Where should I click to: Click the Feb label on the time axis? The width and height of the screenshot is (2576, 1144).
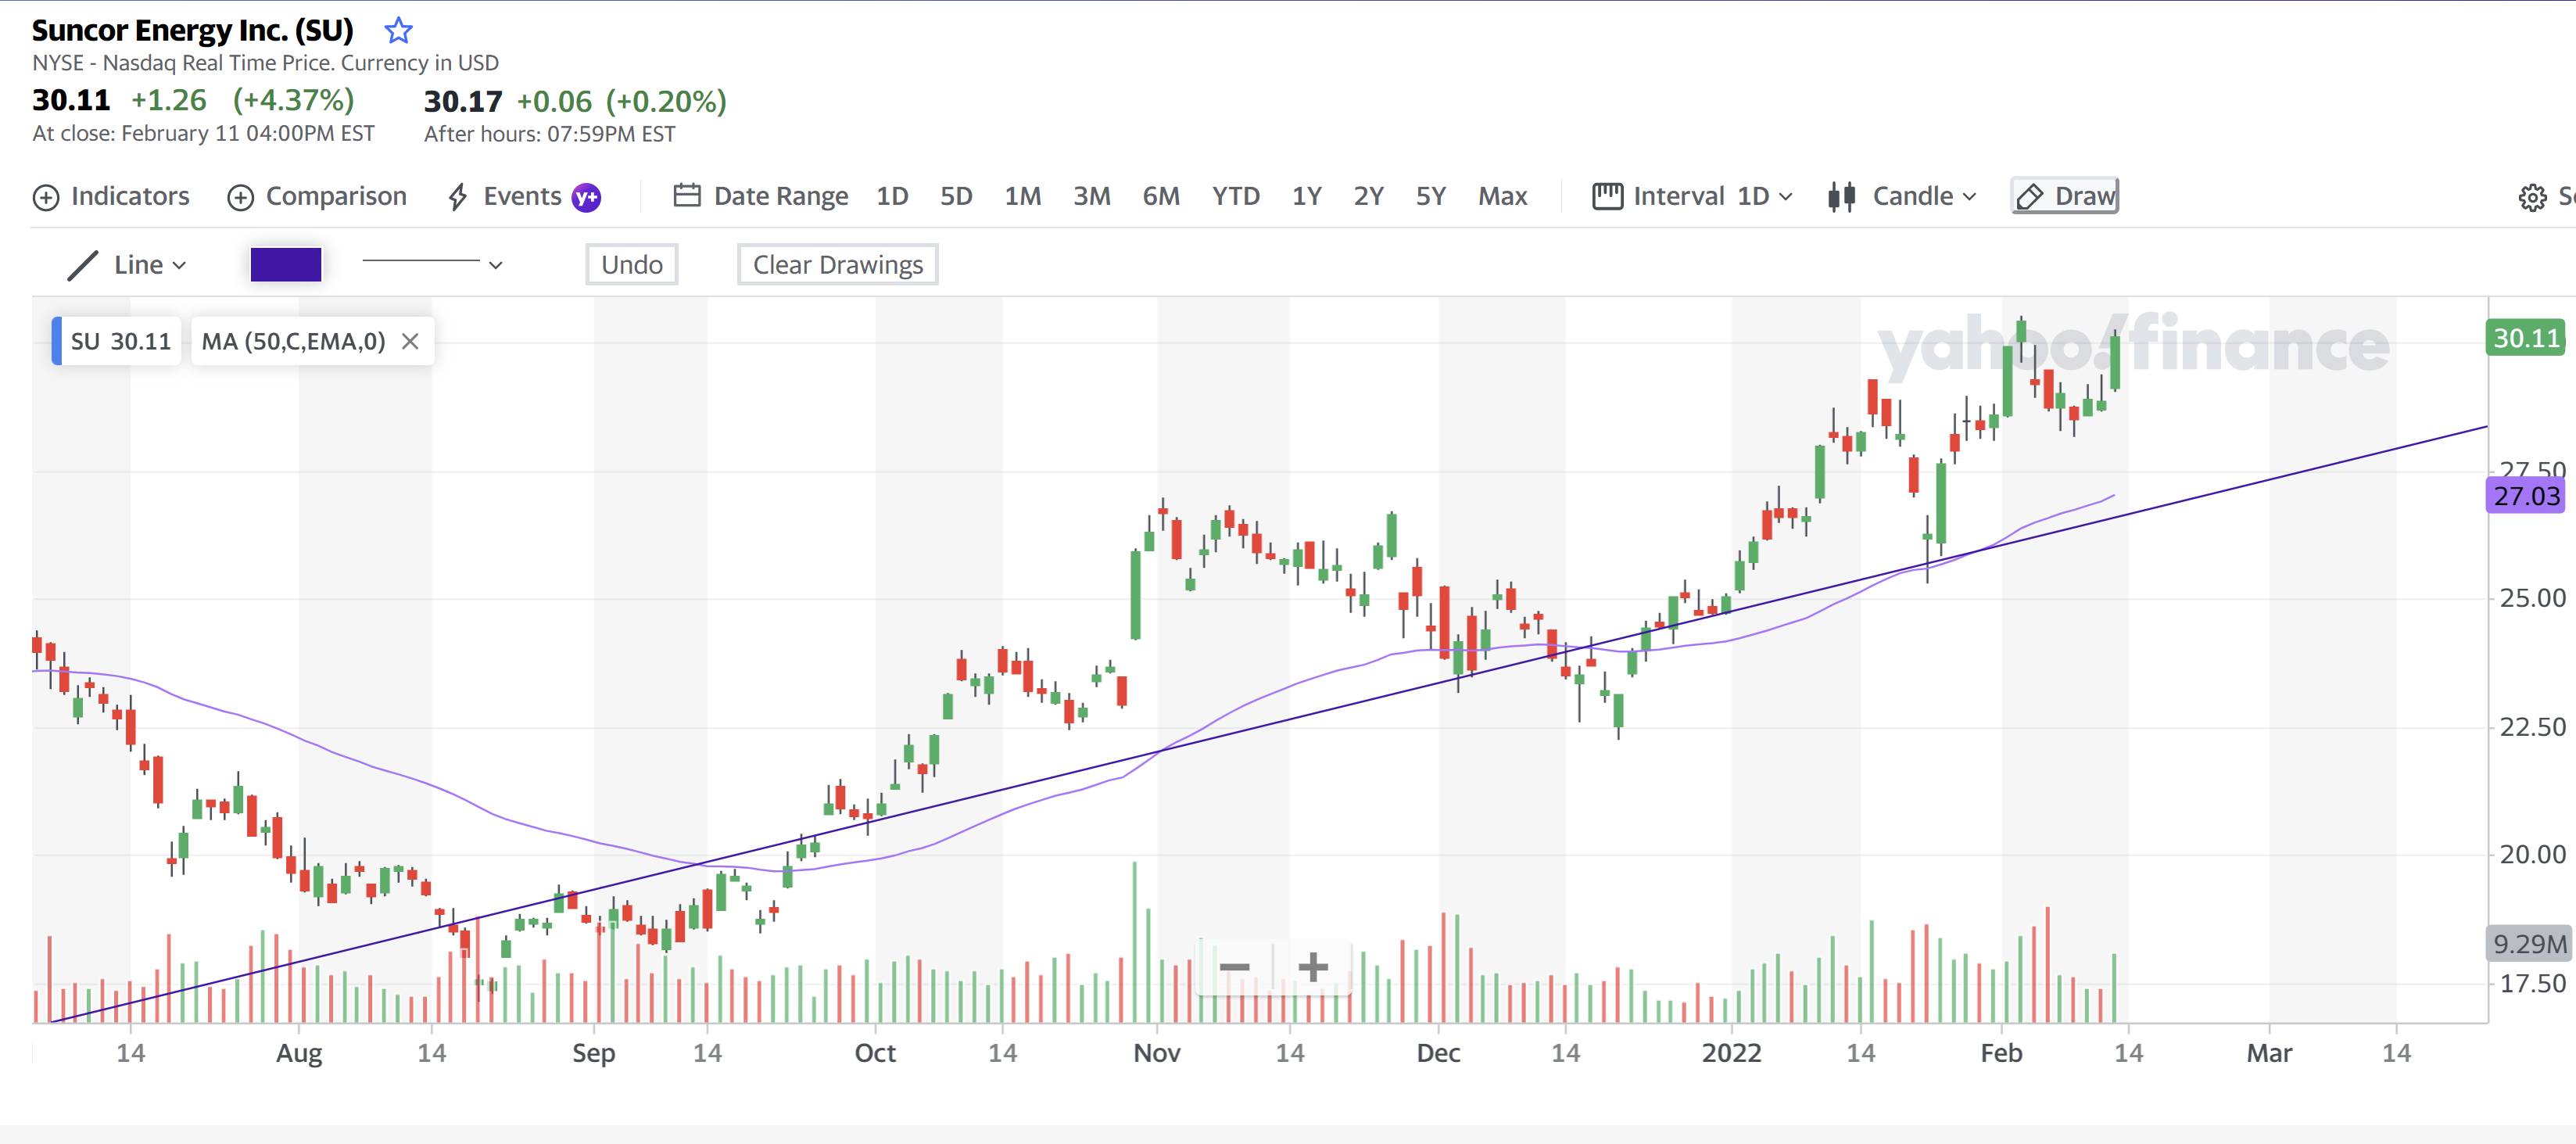pos(2001,1053)
